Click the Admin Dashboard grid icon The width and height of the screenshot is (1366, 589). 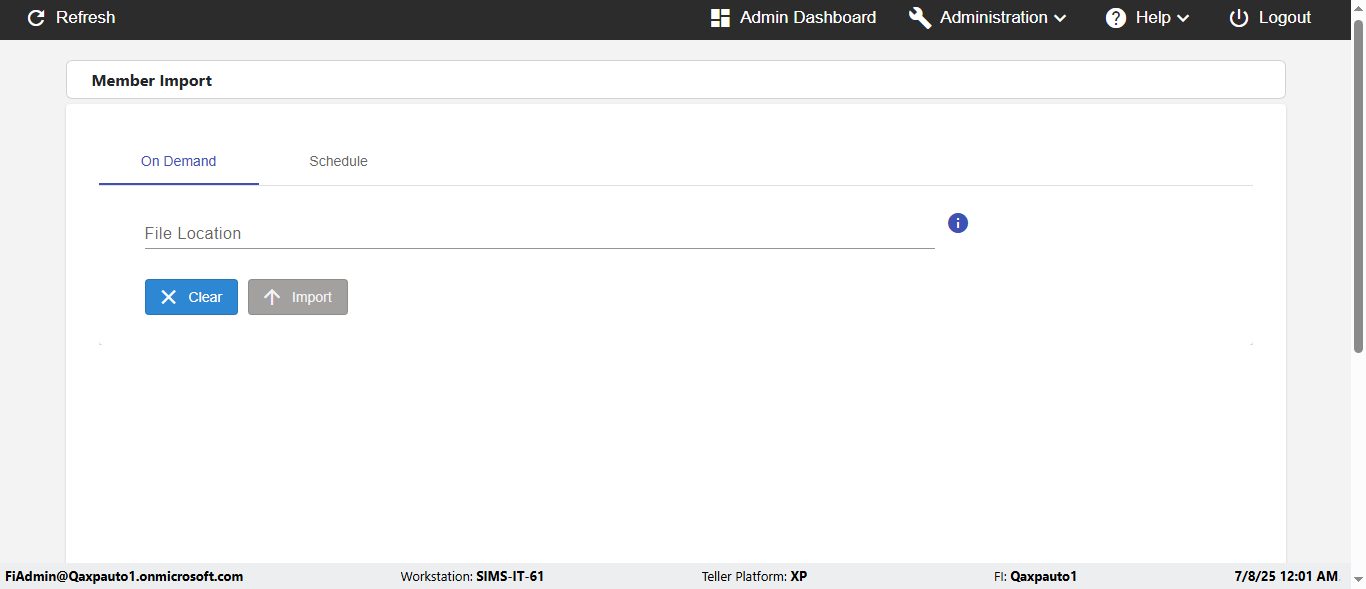click(720, 18)
